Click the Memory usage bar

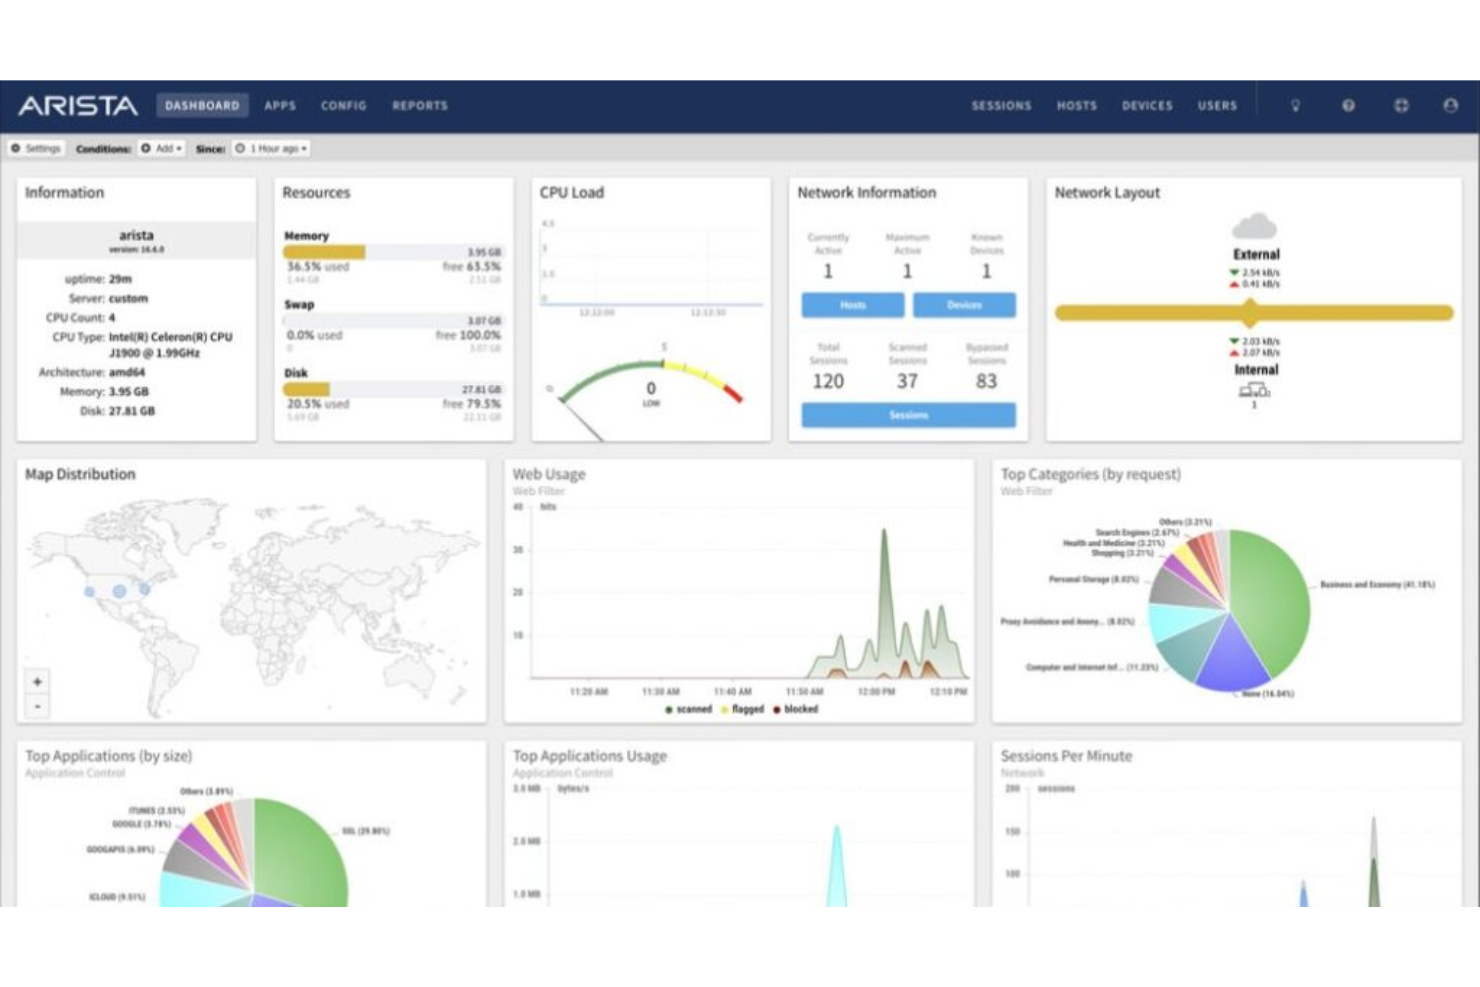point(393,252)
